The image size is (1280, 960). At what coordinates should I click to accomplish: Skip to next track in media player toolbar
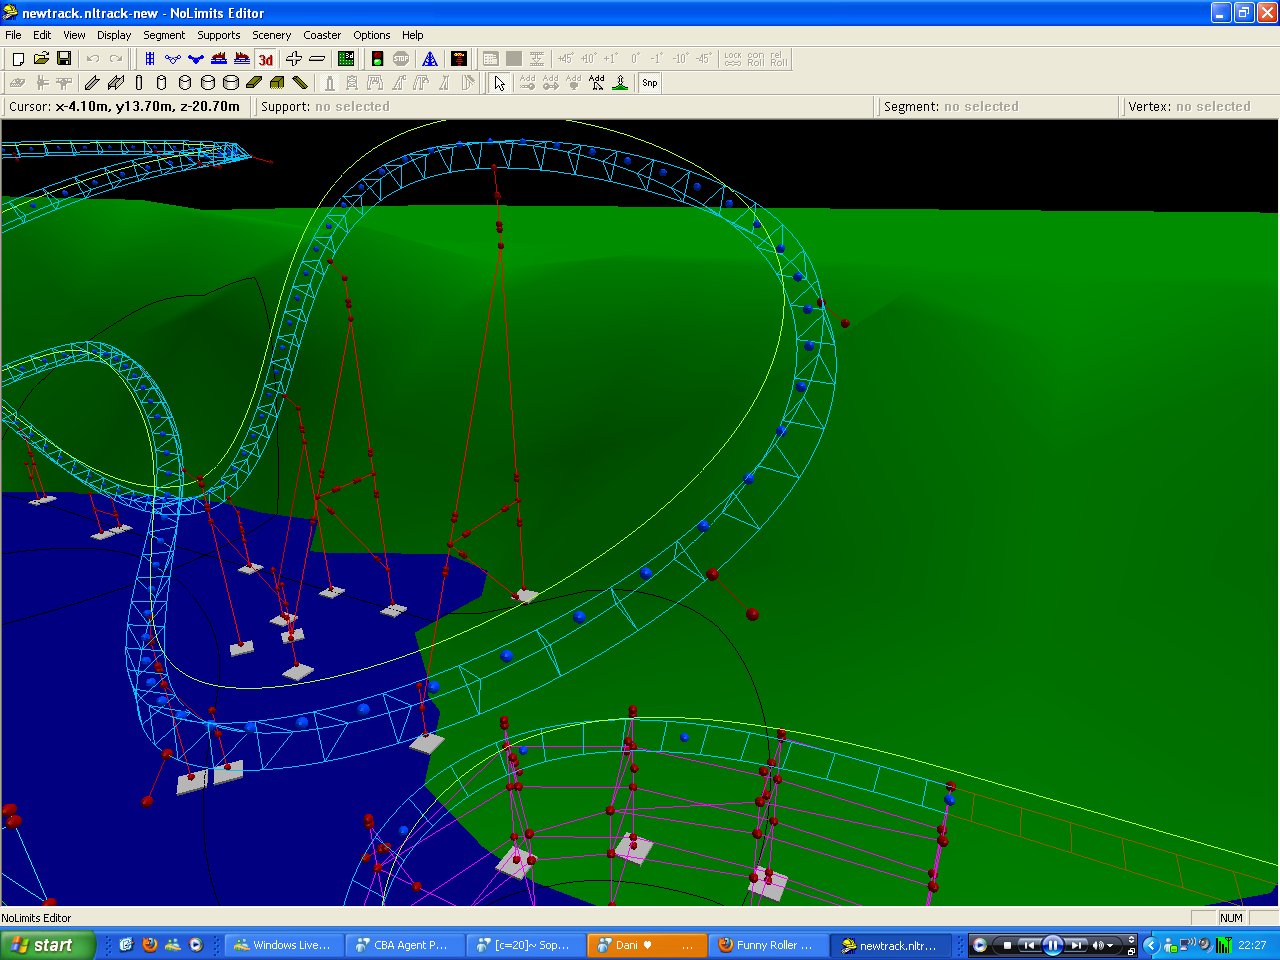pos(1076,945)
